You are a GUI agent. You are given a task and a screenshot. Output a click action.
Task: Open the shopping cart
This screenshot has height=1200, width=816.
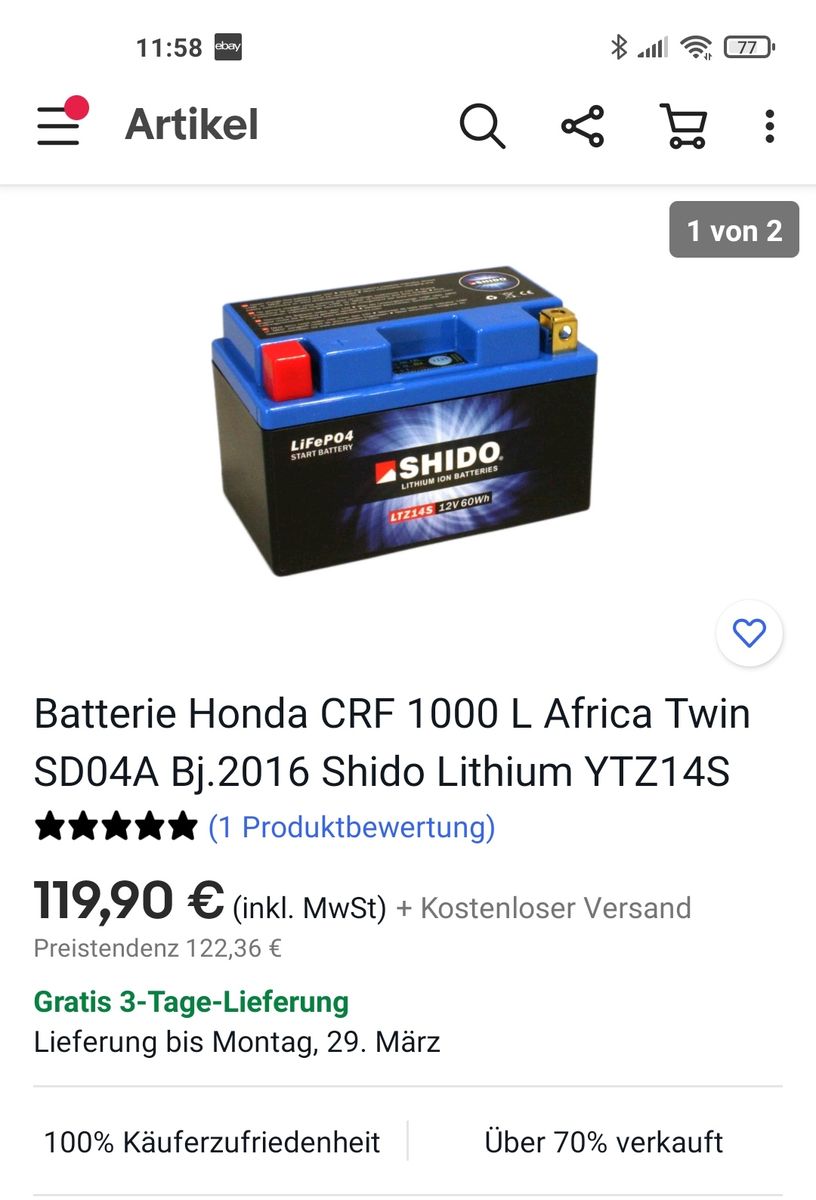[x=684, y=126]
